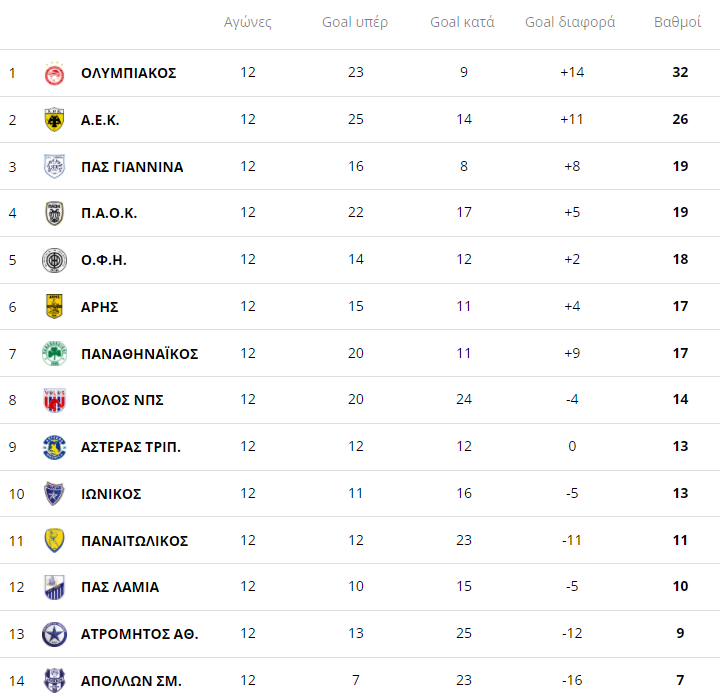This screenshot has height=700, width=720.
Task: Click the Π.Α.Ο.Κ. club badge
Action: tap(54, 213)
